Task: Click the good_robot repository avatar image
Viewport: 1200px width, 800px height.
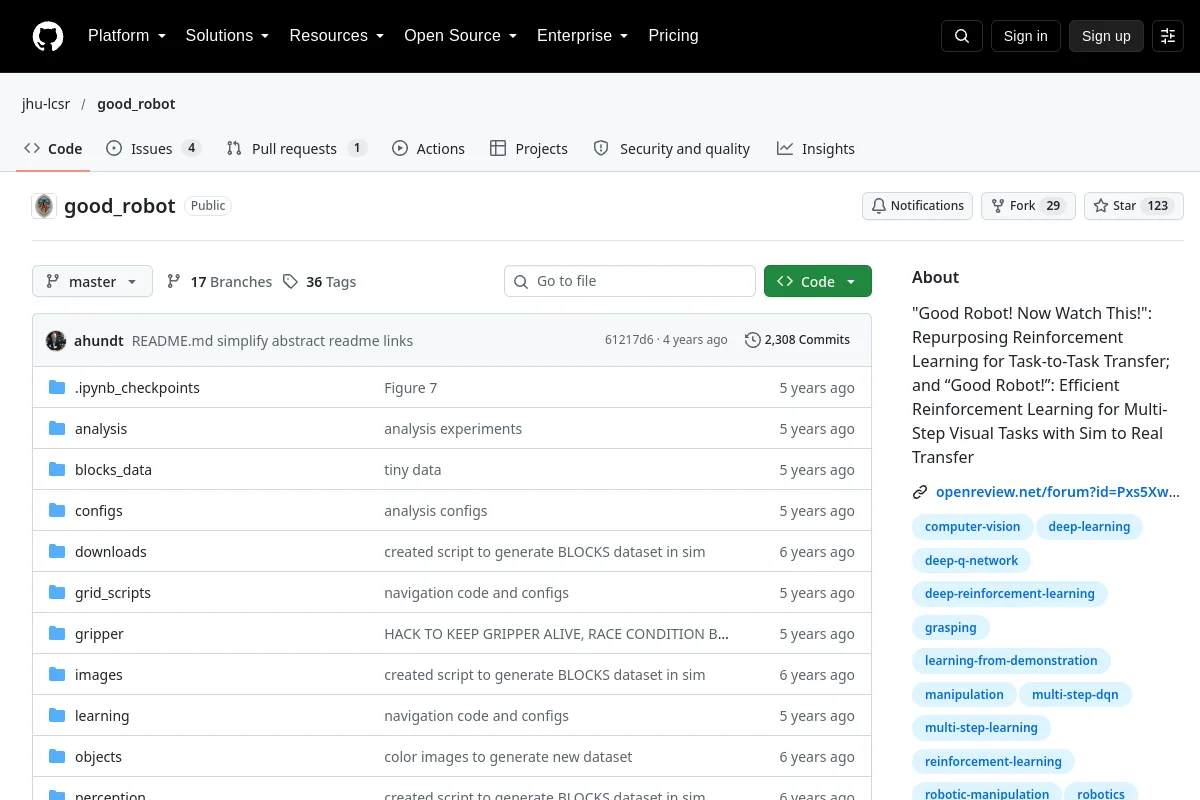Action: pyautogui.click(x=44, y=206)
